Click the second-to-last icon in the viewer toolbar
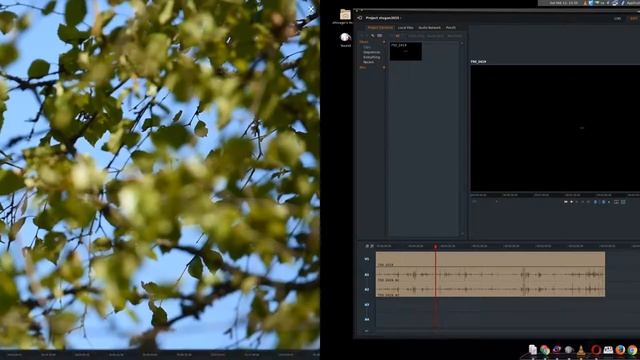The image size is (640, 360). click(x=616, y=202)
